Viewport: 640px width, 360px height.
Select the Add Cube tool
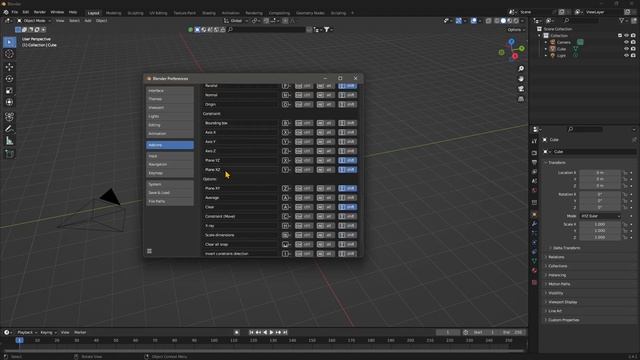[x=9, y=154]
